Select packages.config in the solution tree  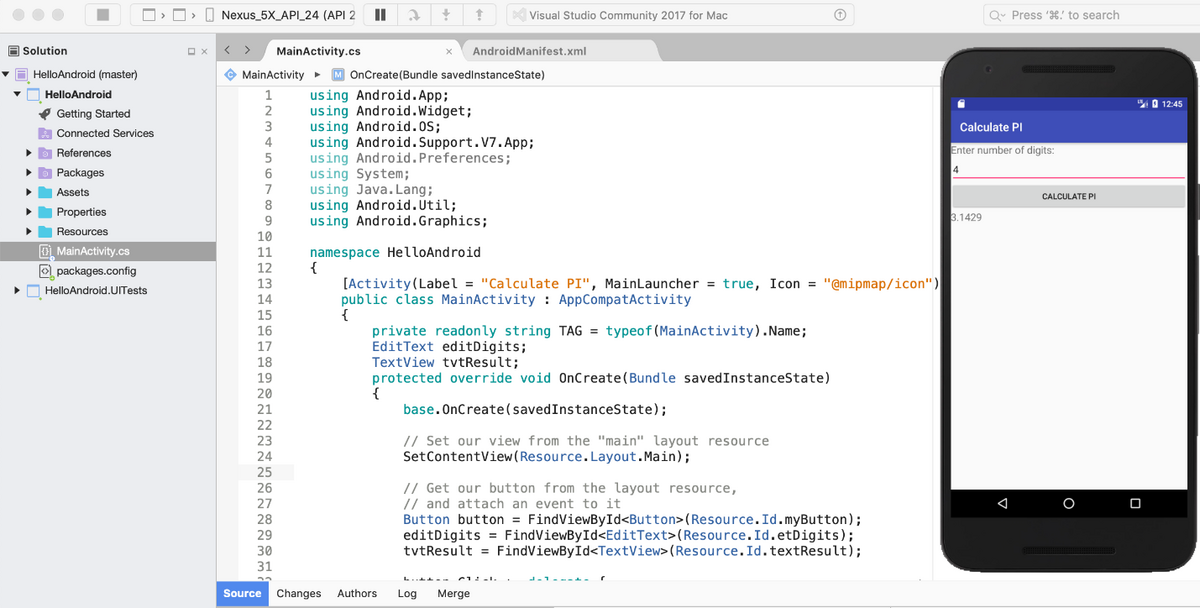coord(96,271)
